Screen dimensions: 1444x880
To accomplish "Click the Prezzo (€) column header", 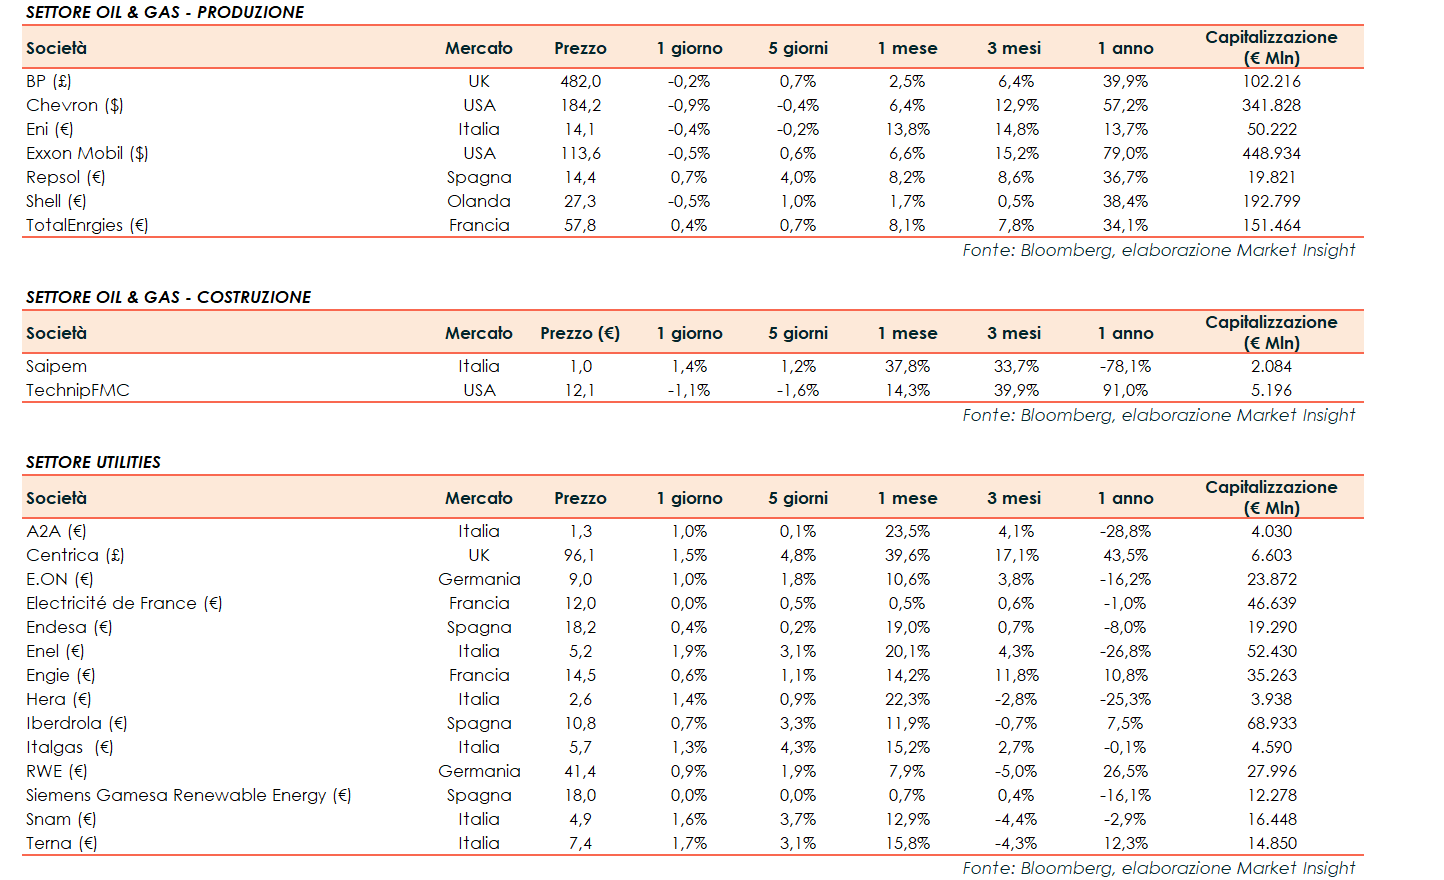I will pyautogui.click(x=580, y=333).
